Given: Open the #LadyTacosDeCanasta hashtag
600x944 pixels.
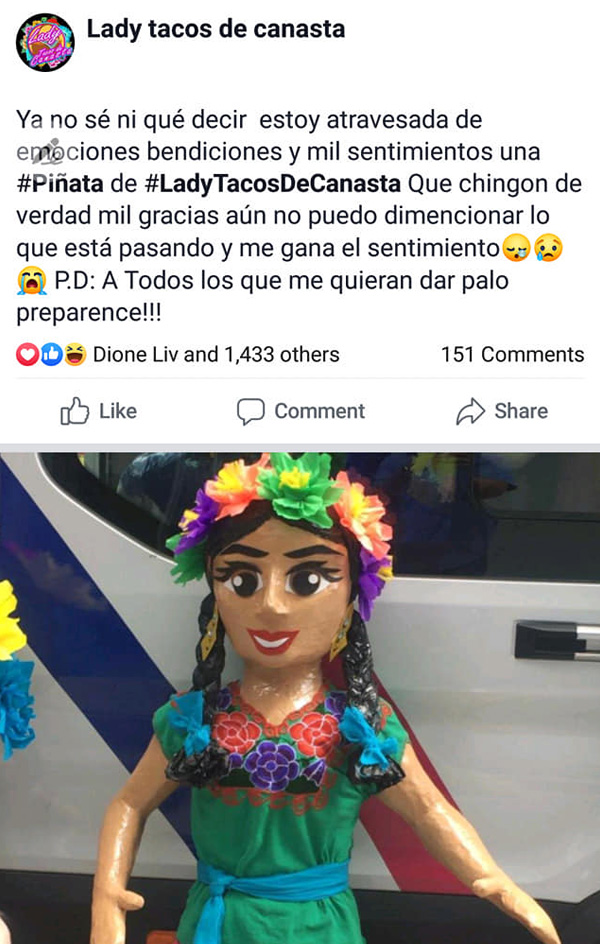Looking at the screenshot, I should click(x=273, y=184).
